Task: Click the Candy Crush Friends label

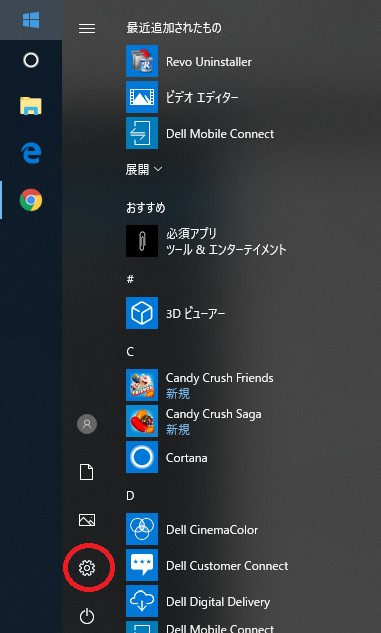Action: [220, 378]
